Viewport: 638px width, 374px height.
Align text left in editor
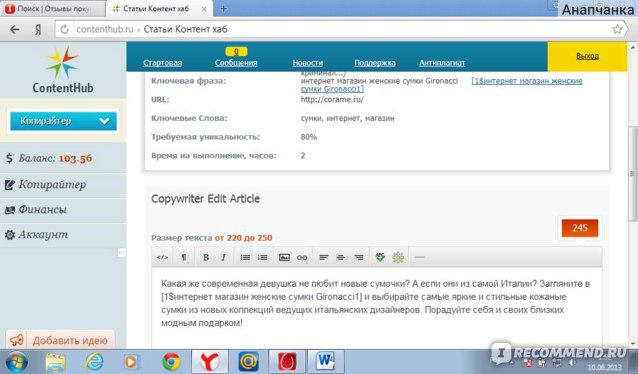(x=323, y=257)
